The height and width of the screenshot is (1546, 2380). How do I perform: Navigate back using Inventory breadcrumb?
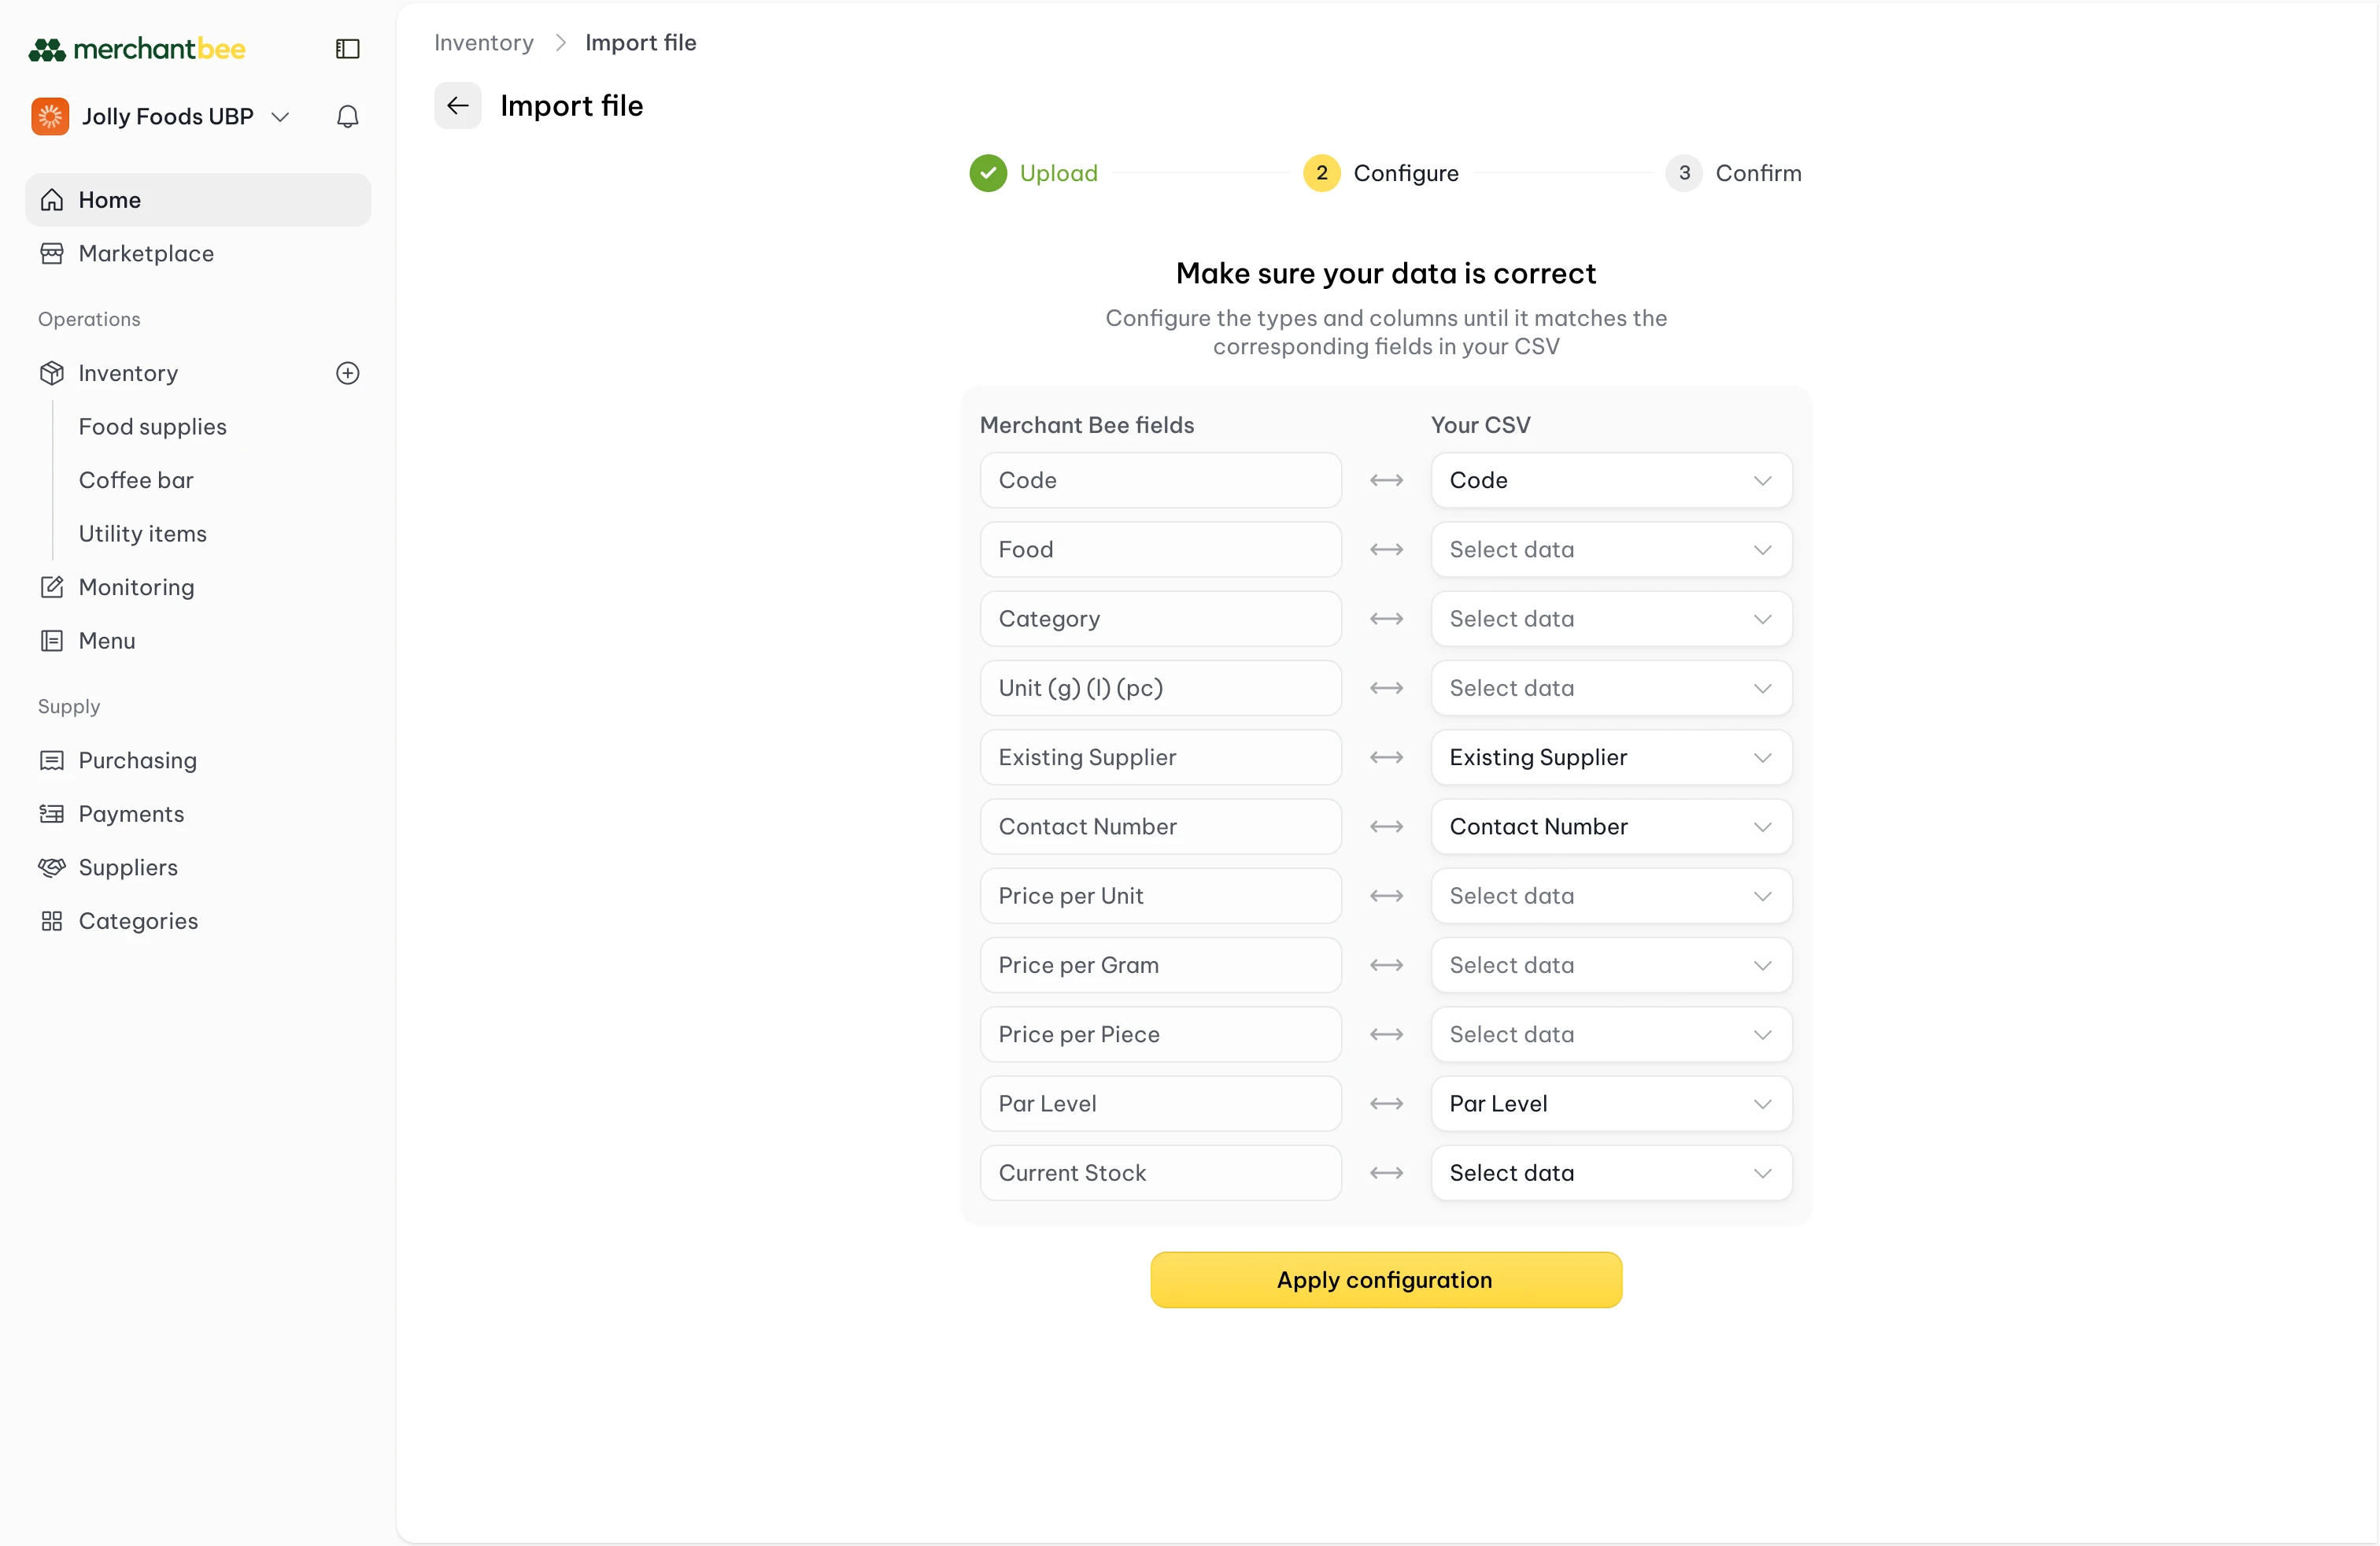pos(483,42)
